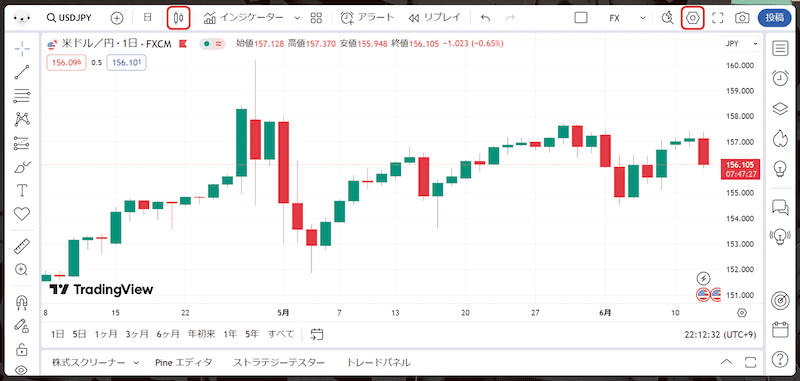
Task: Click the red flag next to FXCM
Action: pos(183,44)
